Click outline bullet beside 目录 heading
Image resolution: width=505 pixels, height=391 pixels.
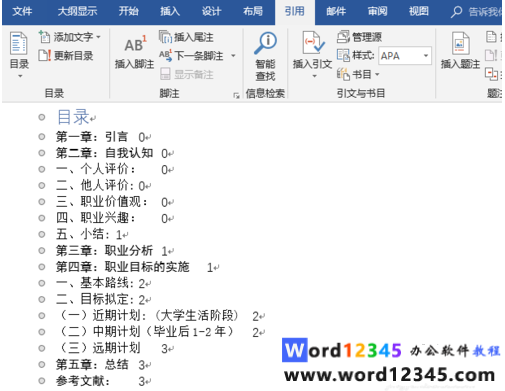tap(42, 117)
